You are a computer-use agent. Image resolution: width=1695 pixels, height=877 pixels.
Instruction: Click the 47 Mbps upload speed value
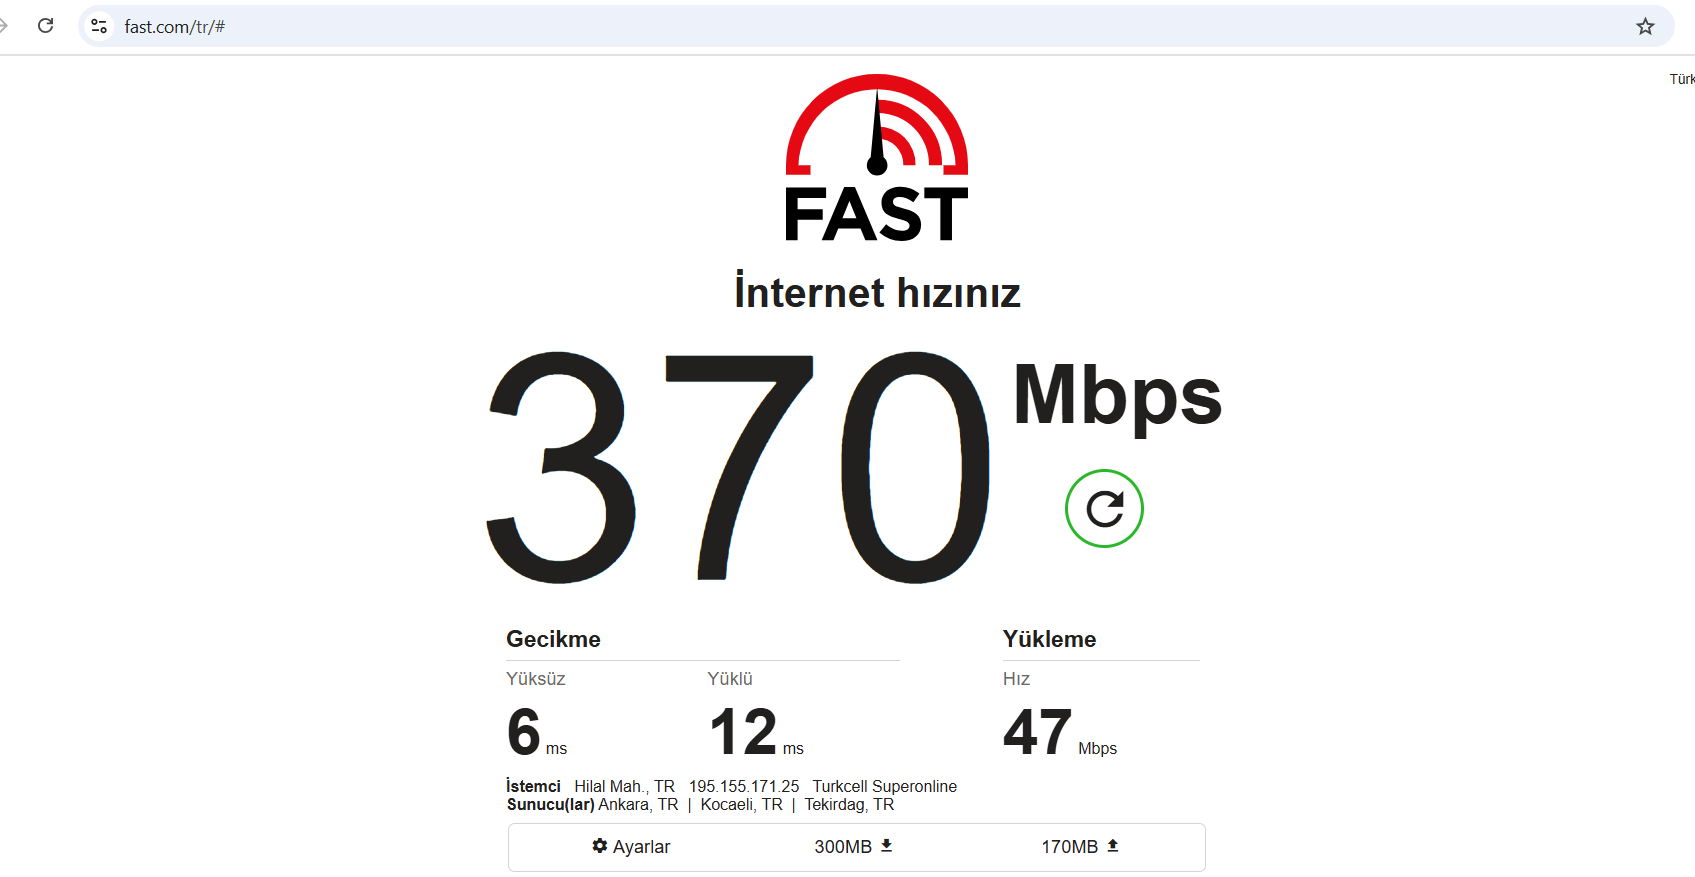click(x=1060, y=732)
